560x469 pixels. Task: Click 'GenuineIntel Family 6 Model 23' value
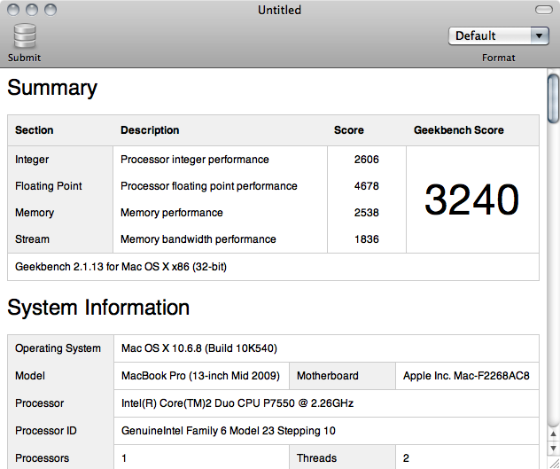coord(228,431)
